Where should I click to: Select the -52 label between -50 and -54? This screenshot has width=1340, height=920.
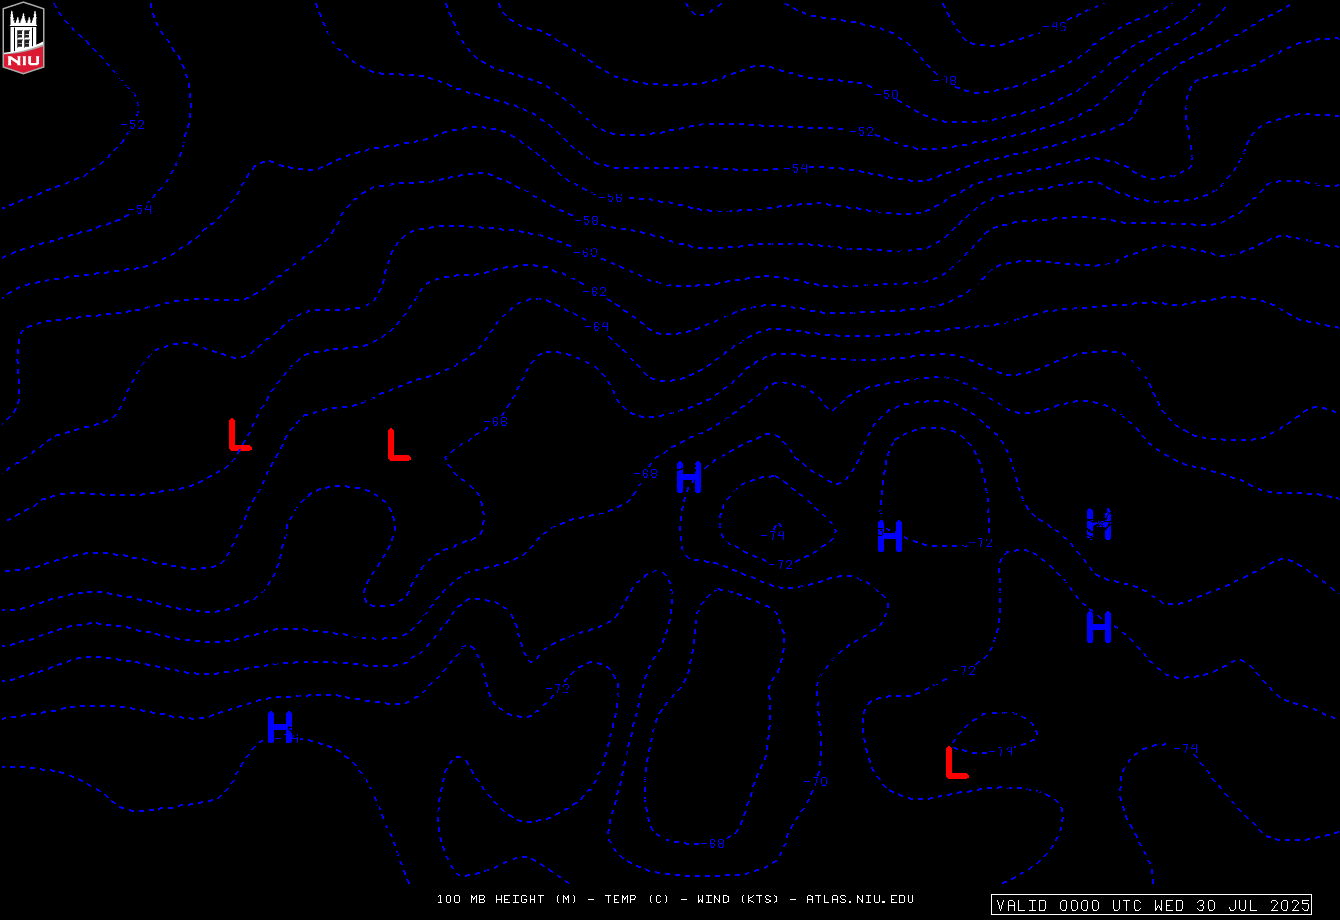863,132
